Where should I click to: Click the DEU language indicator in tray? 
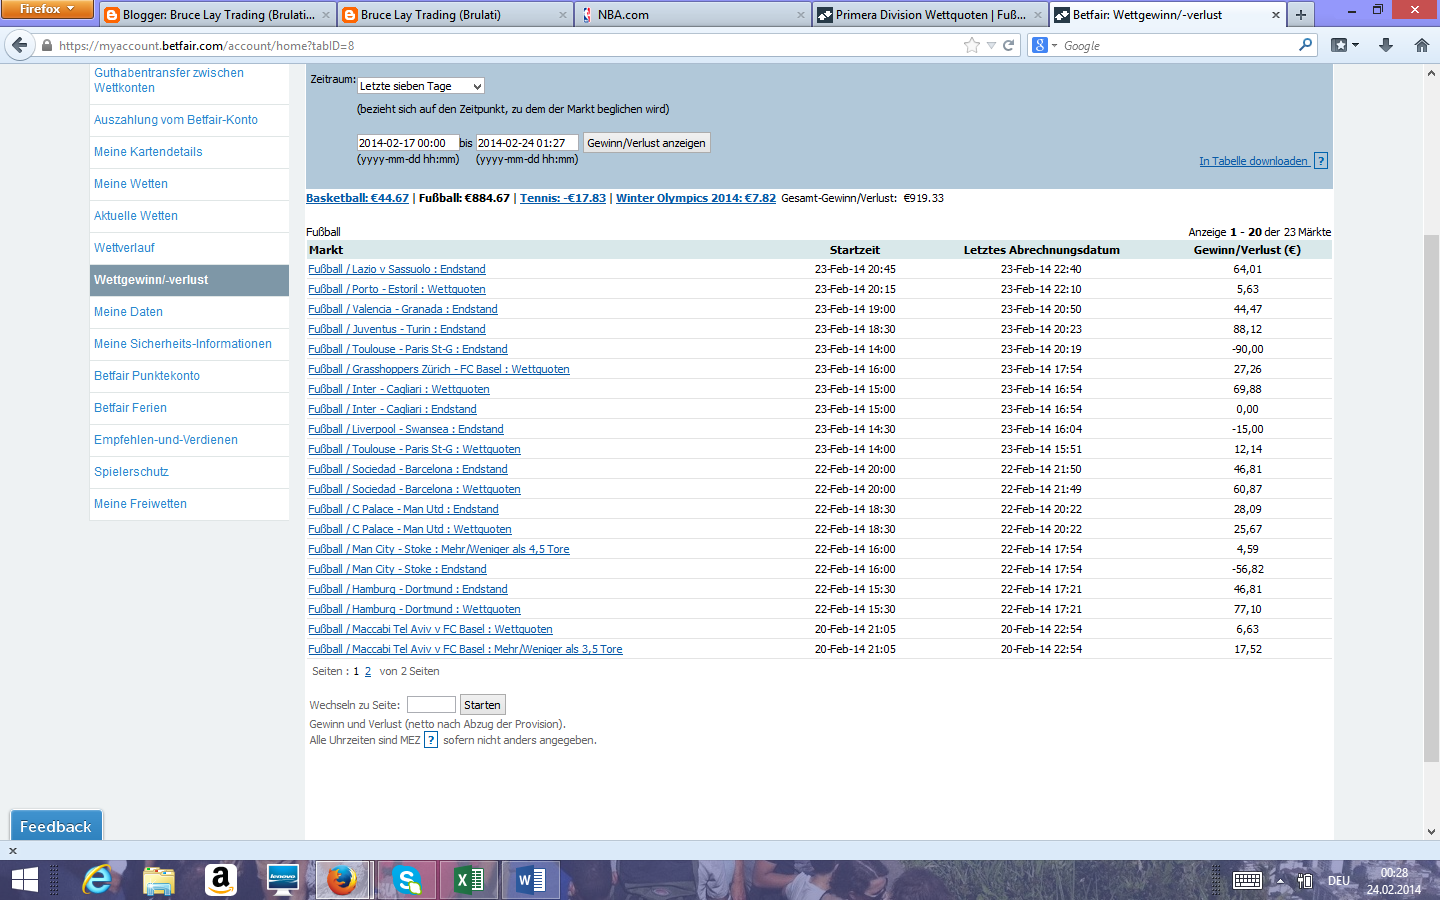pyautogui.click(x=1339, y=880)
